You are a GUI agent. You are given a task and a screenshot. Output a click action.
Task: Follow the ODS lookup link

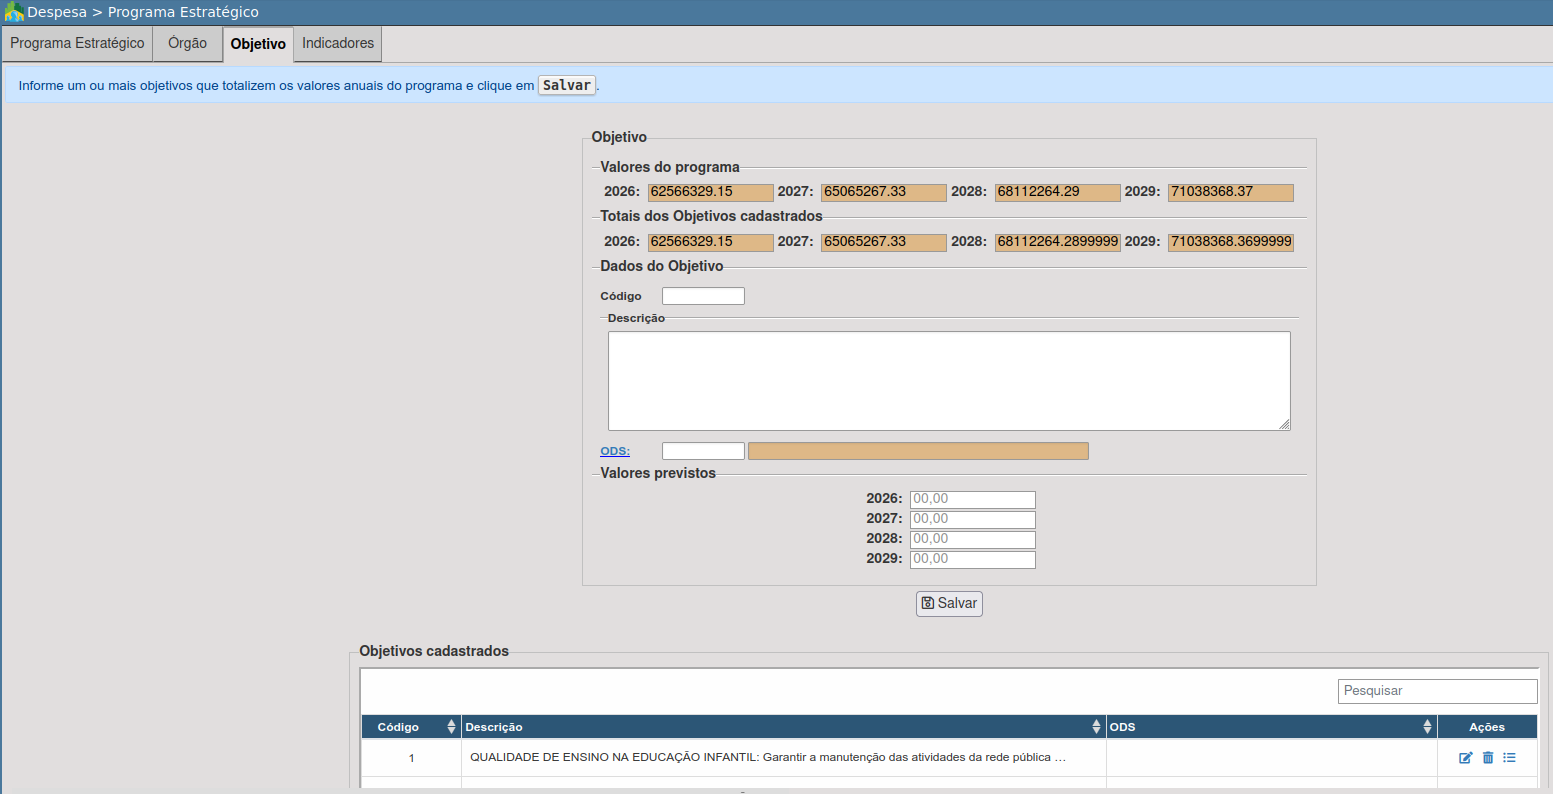[615, 451]
